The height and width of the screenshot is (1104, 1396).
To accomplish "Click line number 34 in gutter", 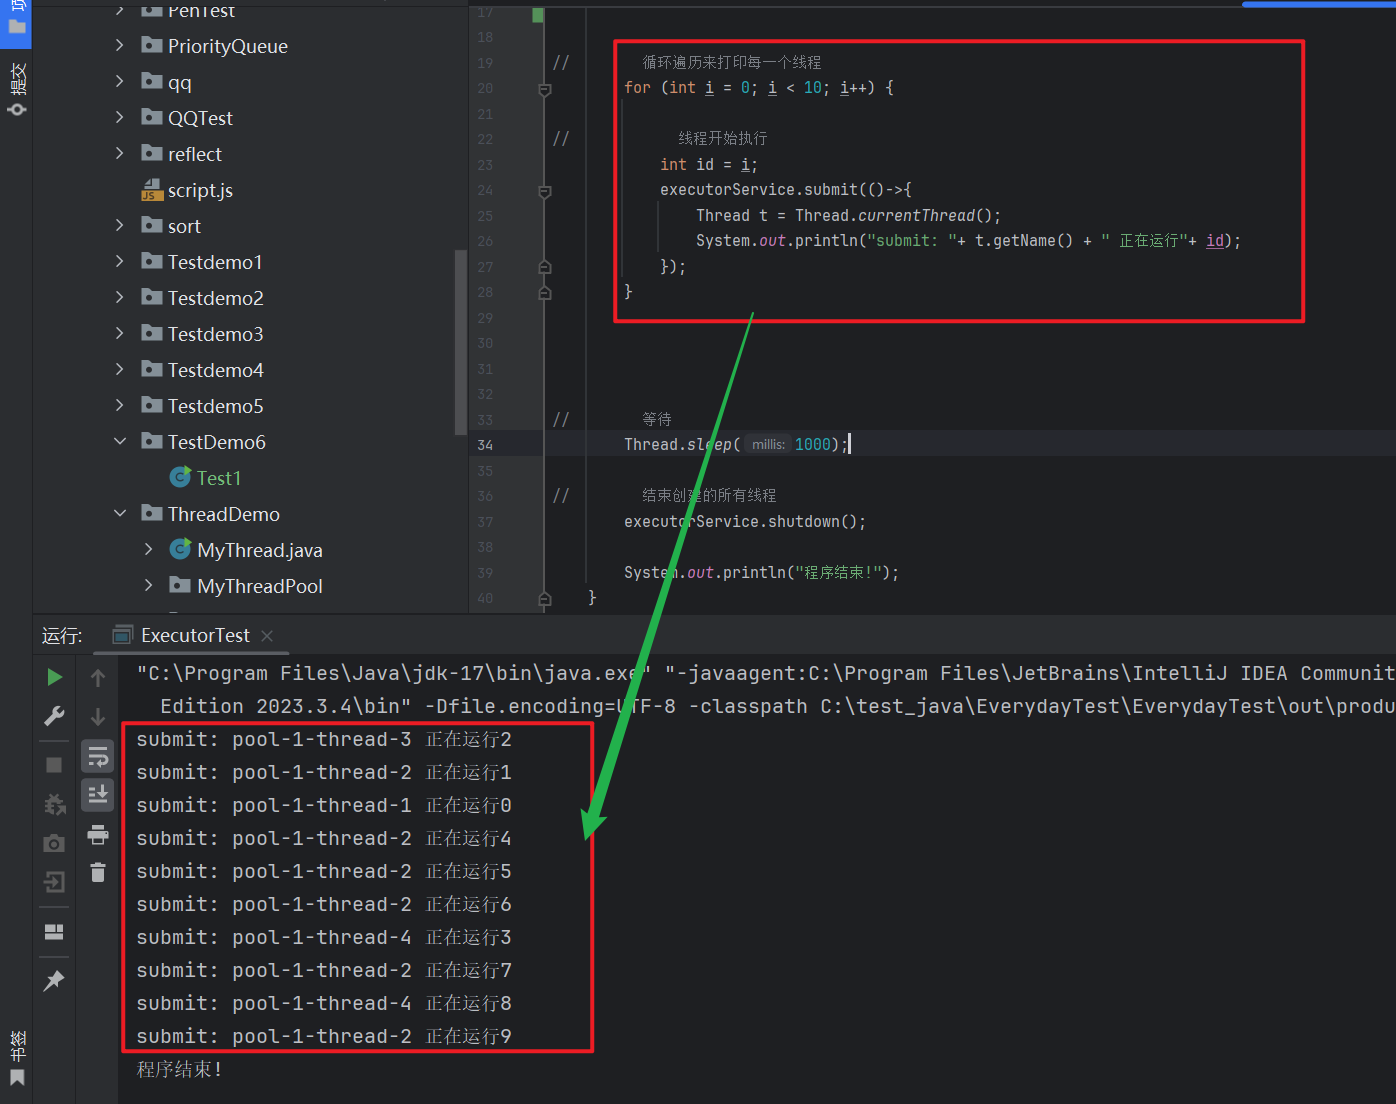I will pos(485,445).
